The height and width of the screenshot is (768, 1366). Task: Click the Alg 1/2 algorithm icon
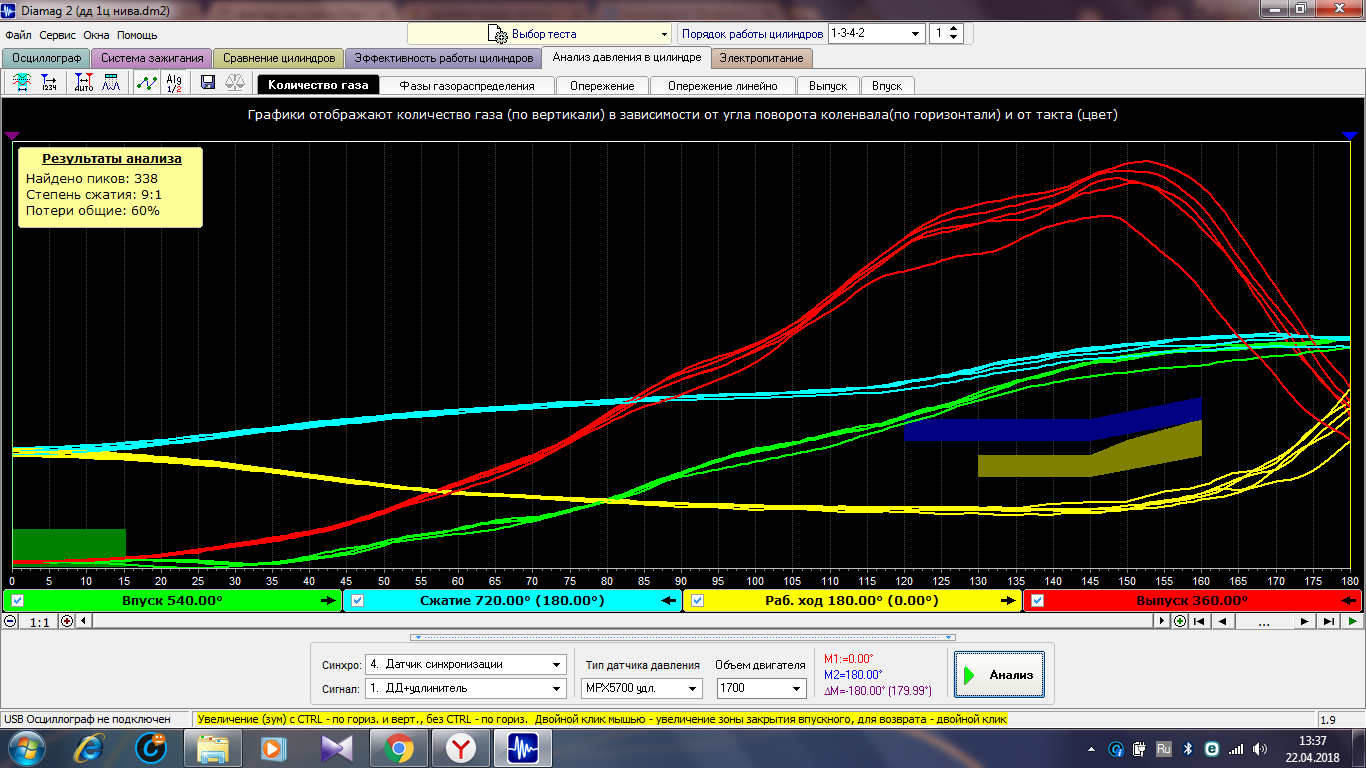click(x=174, y=84)
